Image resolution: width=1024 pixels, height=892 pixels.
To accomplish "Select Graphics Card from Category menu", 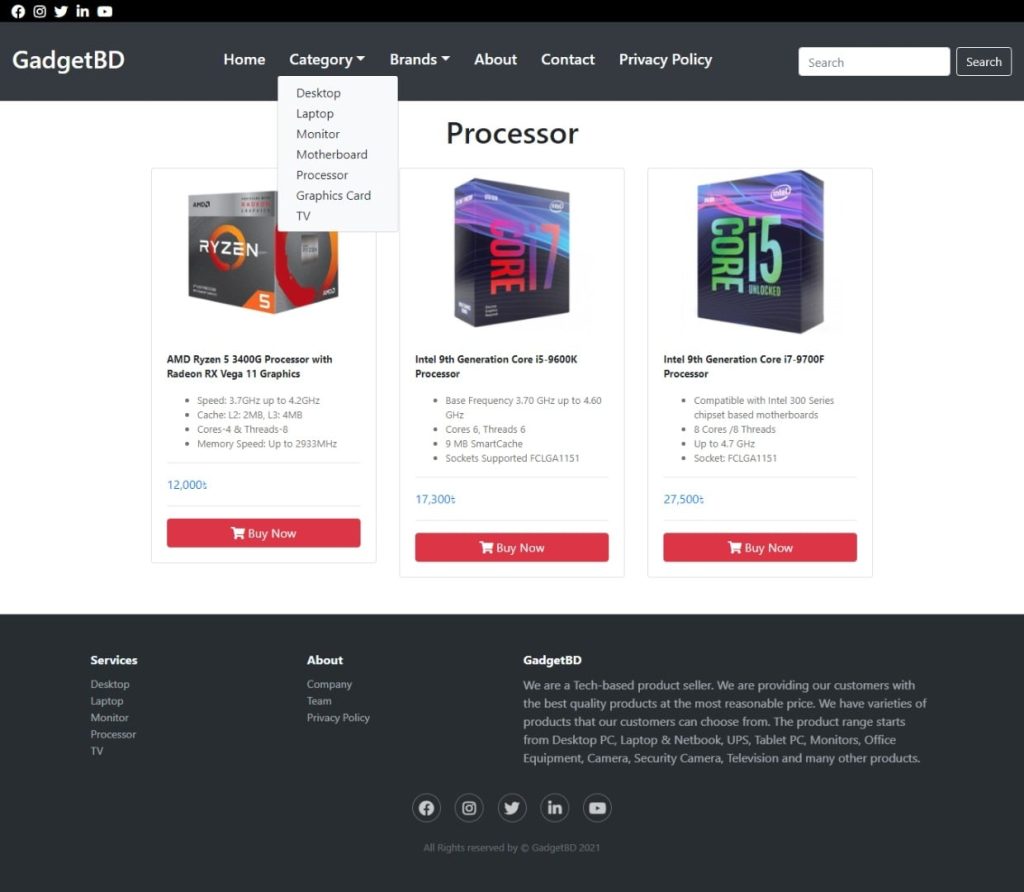I will [333, 195].
